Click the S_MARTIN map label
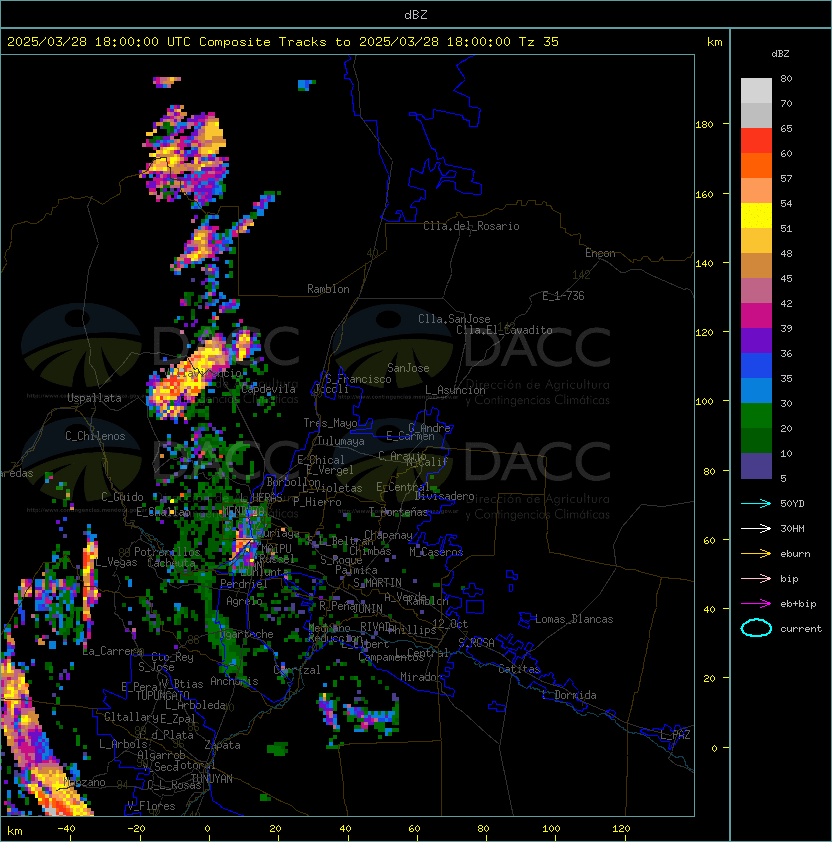The height and width of the screenshot is (842, 832). coord(377,583)
